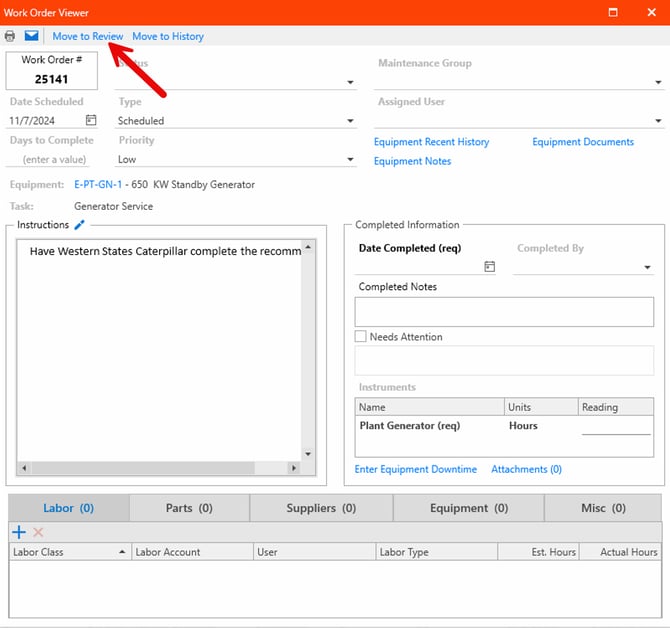Open Date Completed calendar picker
The image size is (670, 628).
(490, 267)
